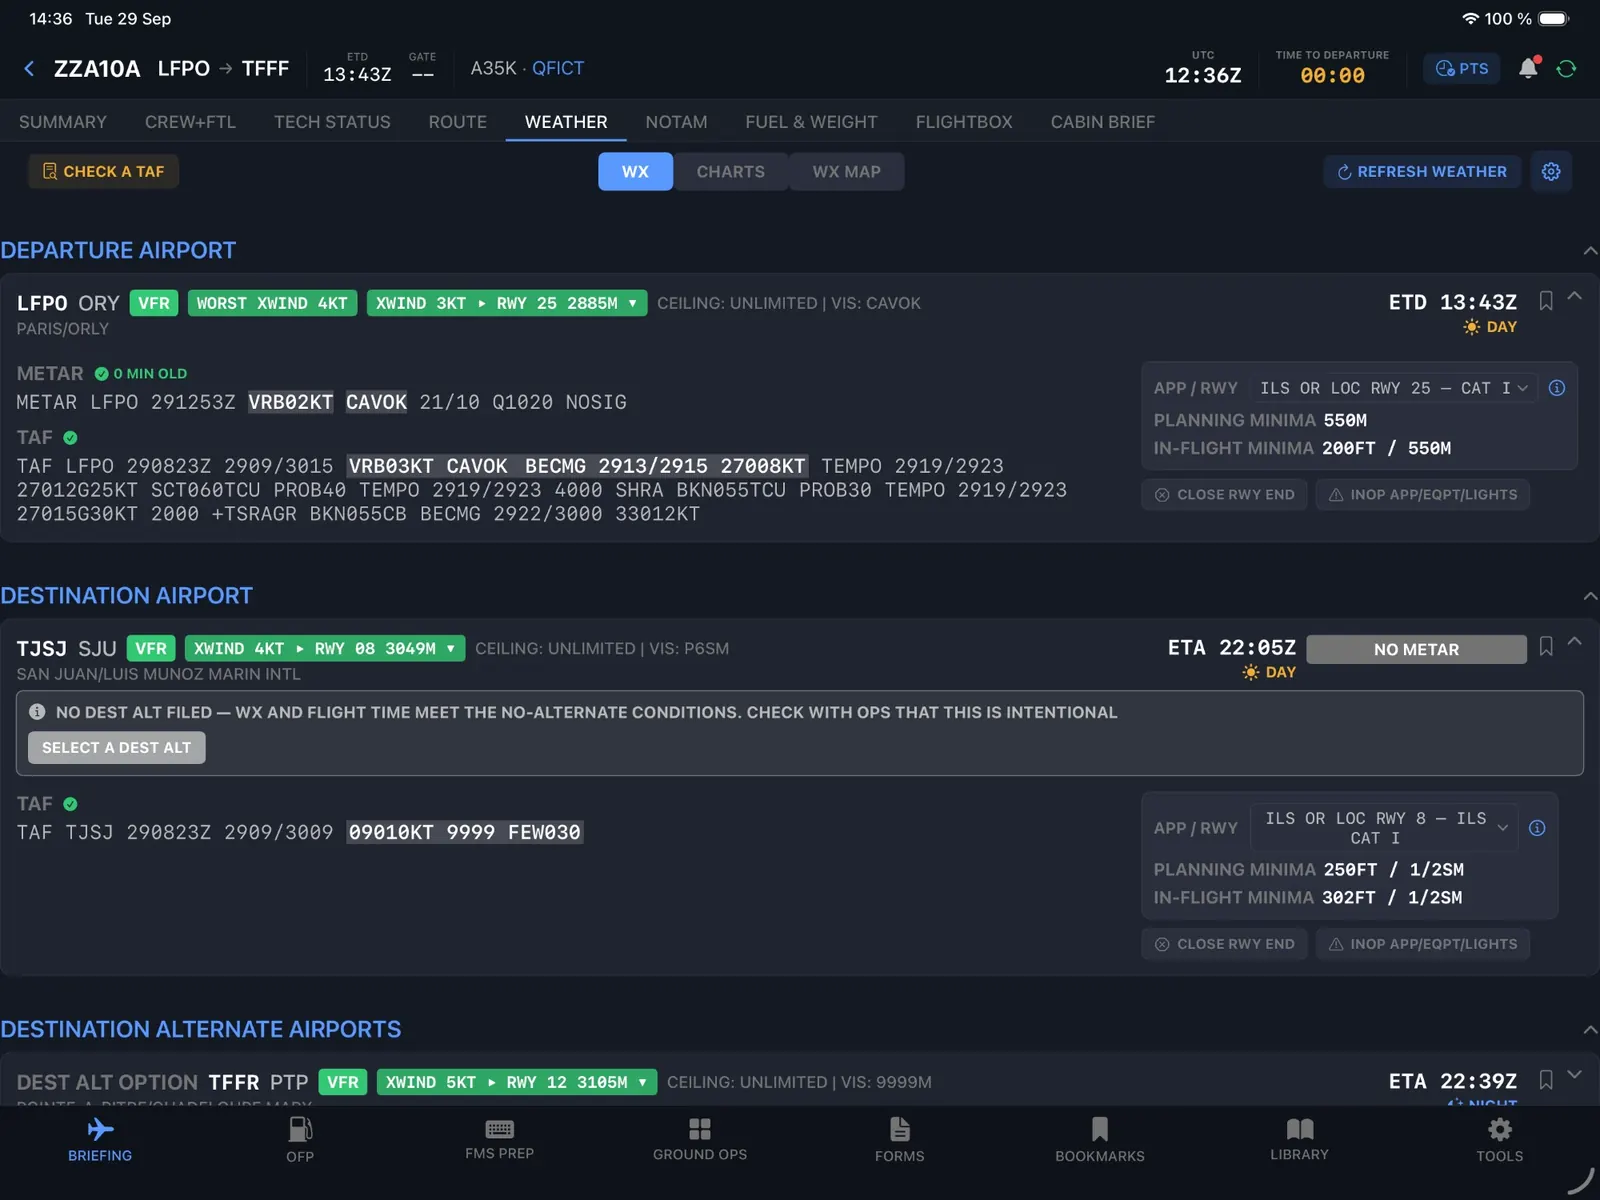
Task: Open ILS OR LOC RWY 8 approach selector
Action: point(1385,828)
